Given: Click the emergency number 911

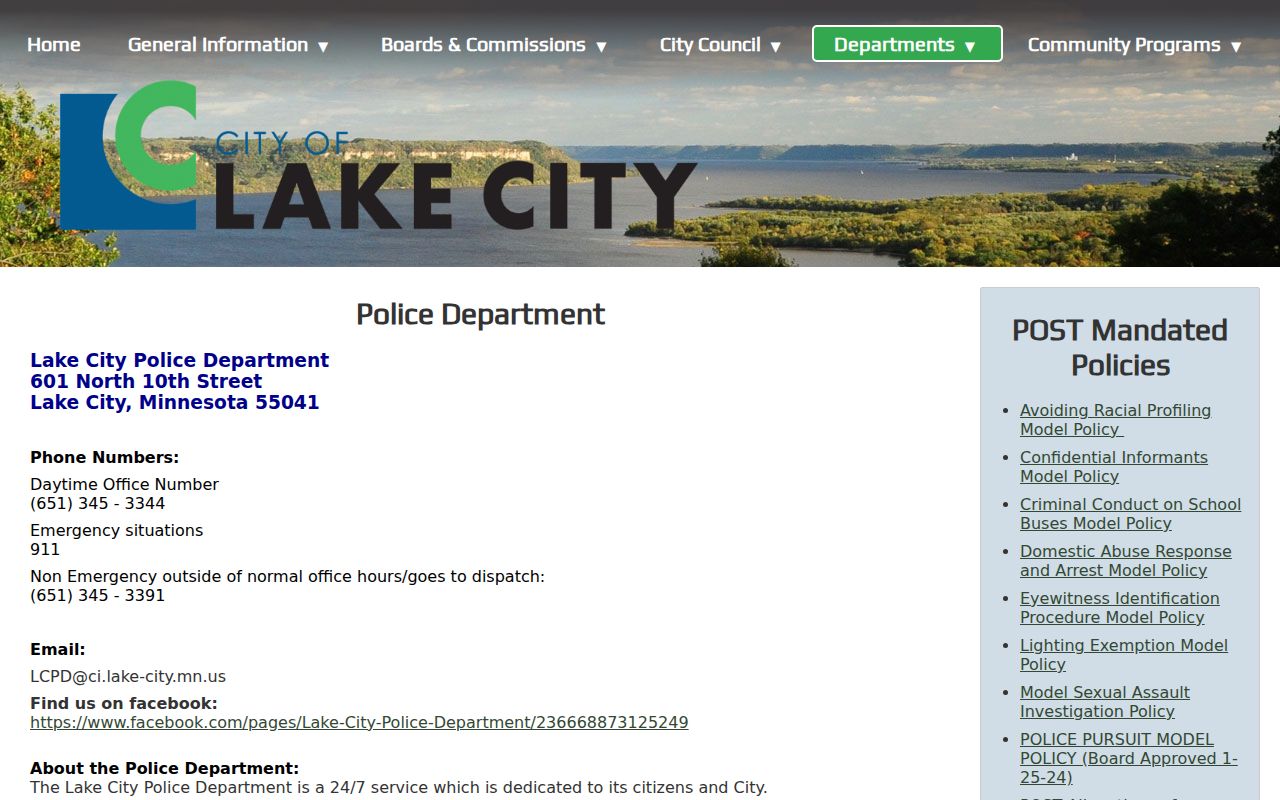Looking at the screenshot, I should click(x=45, y=549).
